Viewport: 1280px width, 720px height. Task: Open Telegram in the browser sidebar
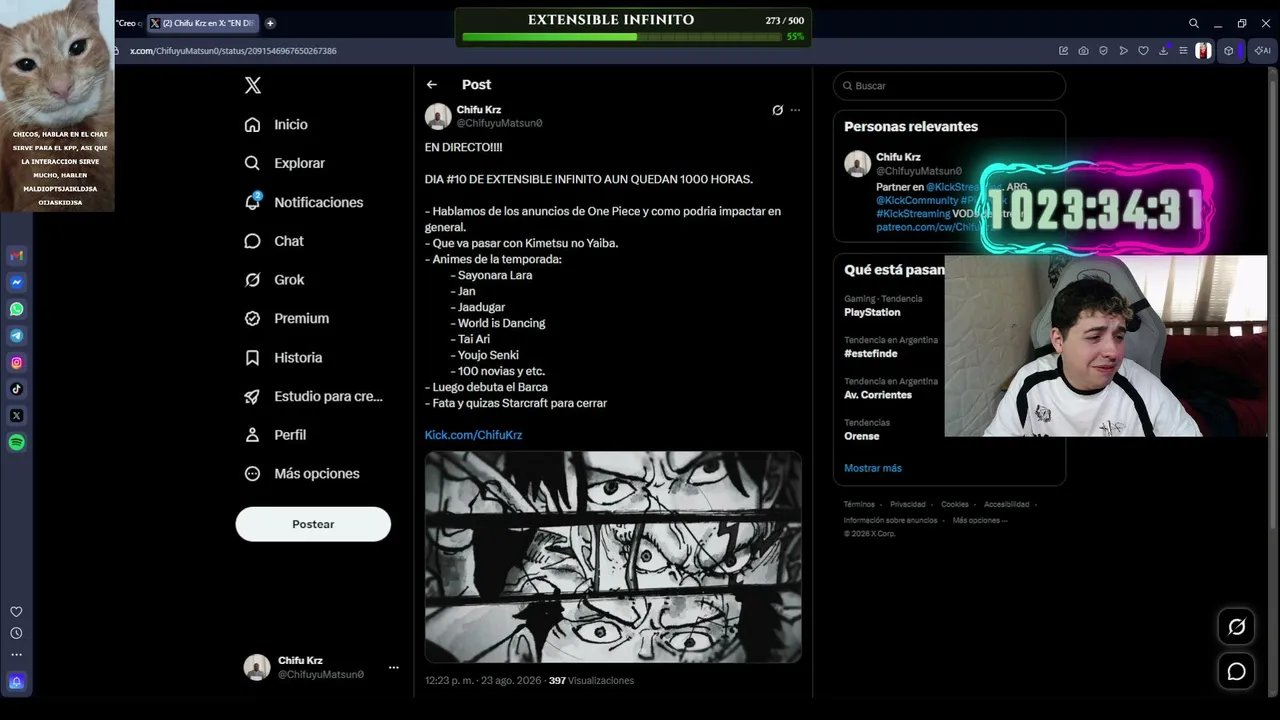[x=17, y=336]
